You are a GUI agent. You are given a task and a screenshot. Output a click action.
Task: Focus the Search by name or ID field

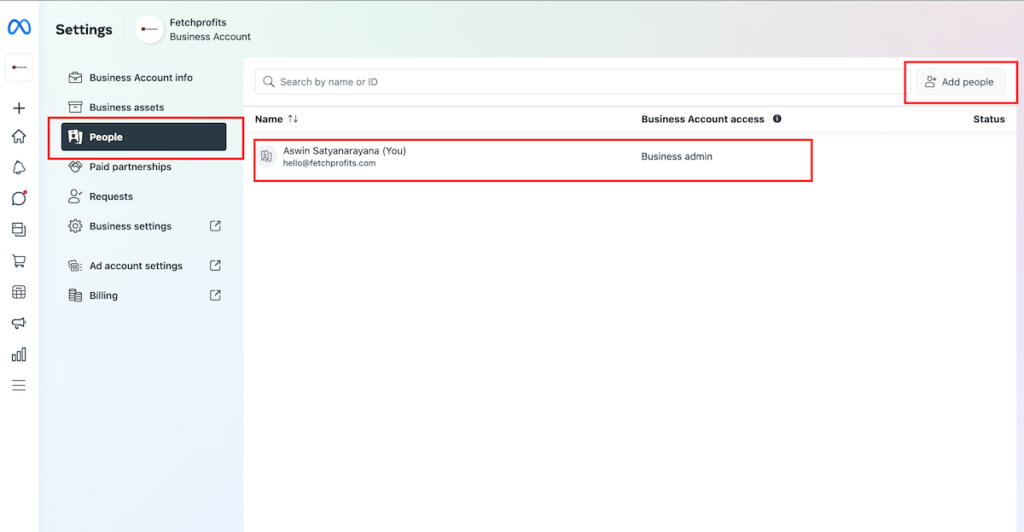[579, 82]
